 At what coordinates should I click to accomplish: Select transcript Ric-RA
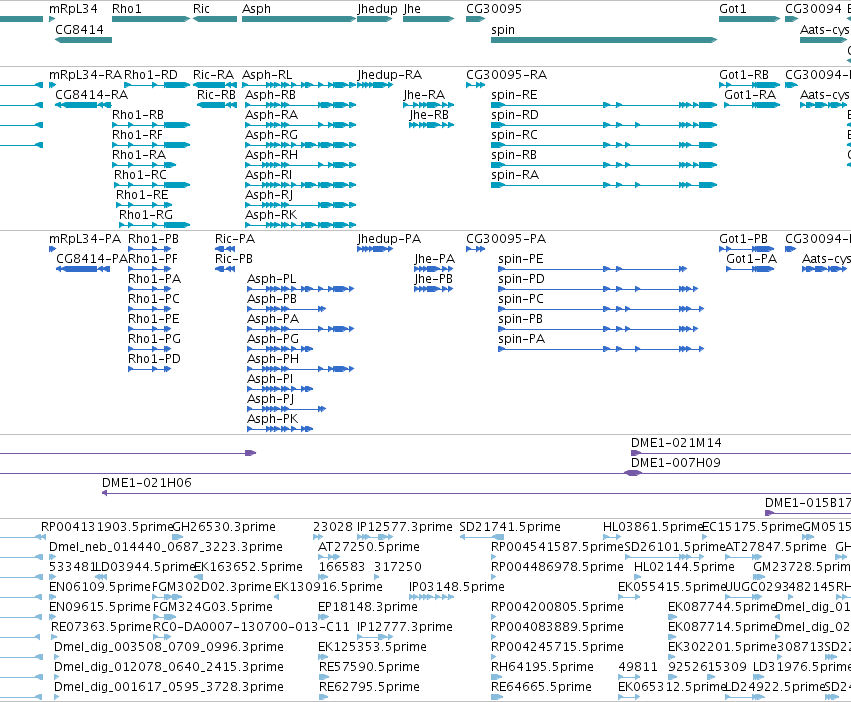click(215, 85)
